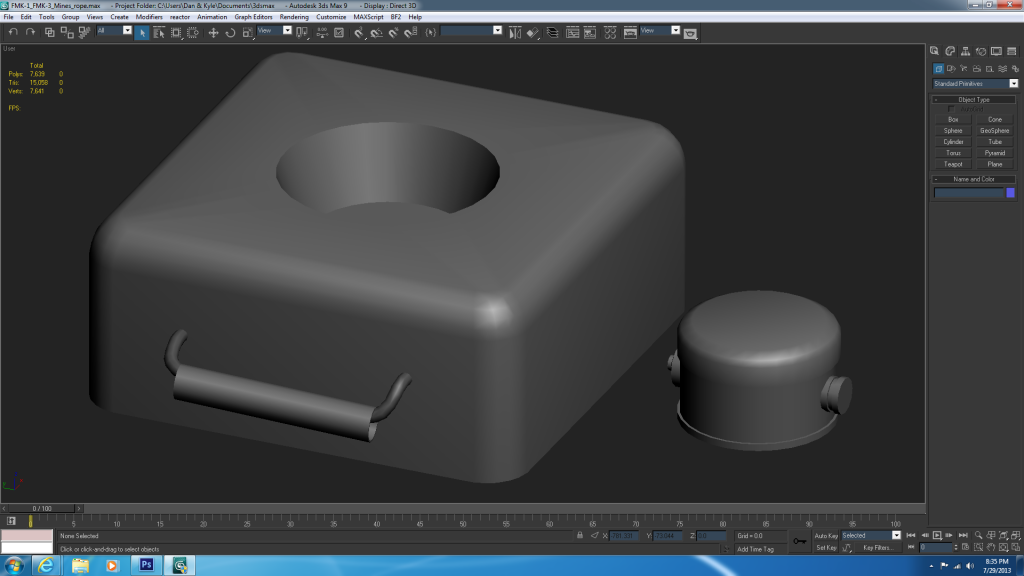1024x576 pixels.
Task: Switch to the Display command panel
Action: (x=996, y=51)
